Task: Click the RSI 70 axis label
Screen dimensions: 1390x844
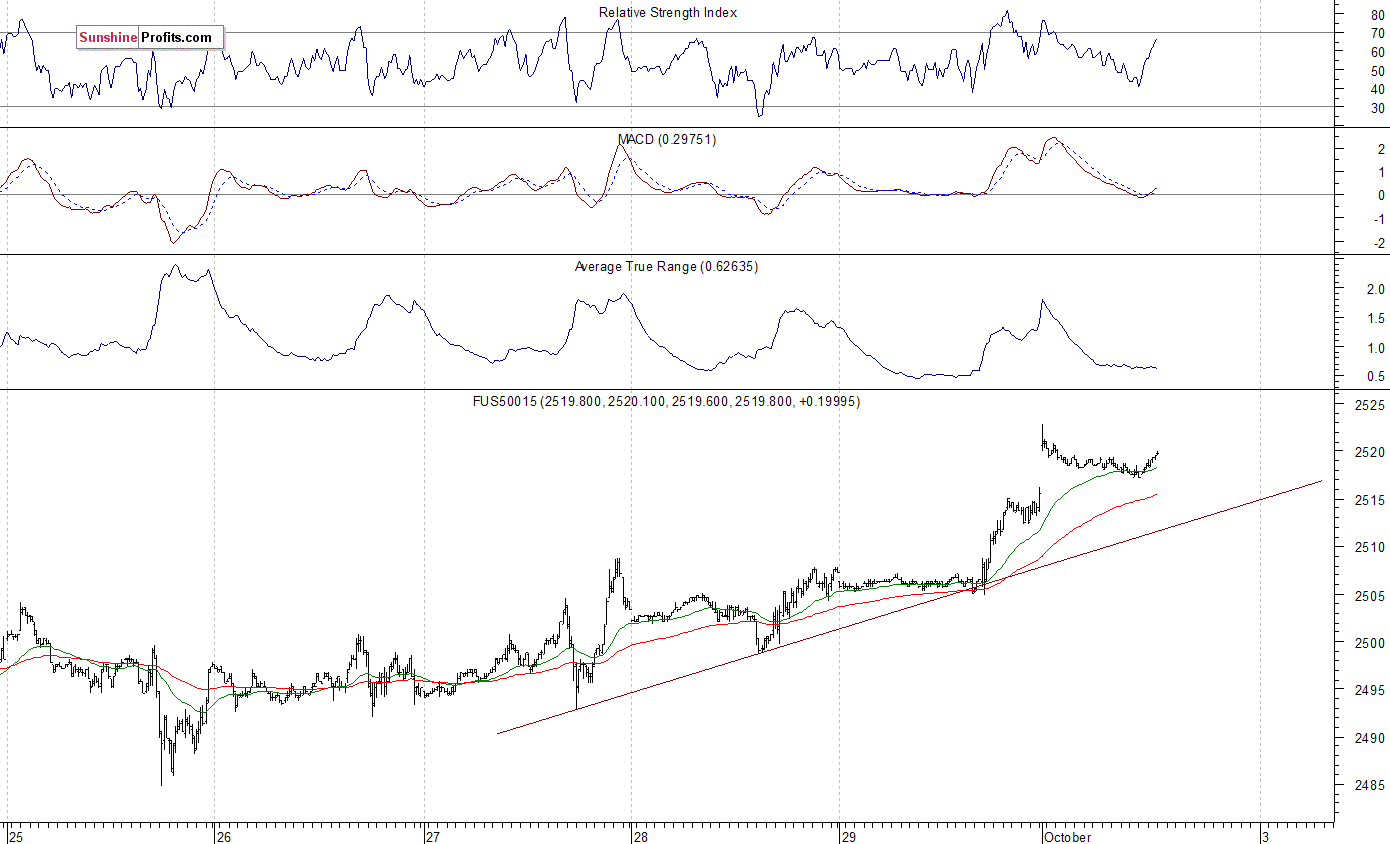Action: (1377, 33)
